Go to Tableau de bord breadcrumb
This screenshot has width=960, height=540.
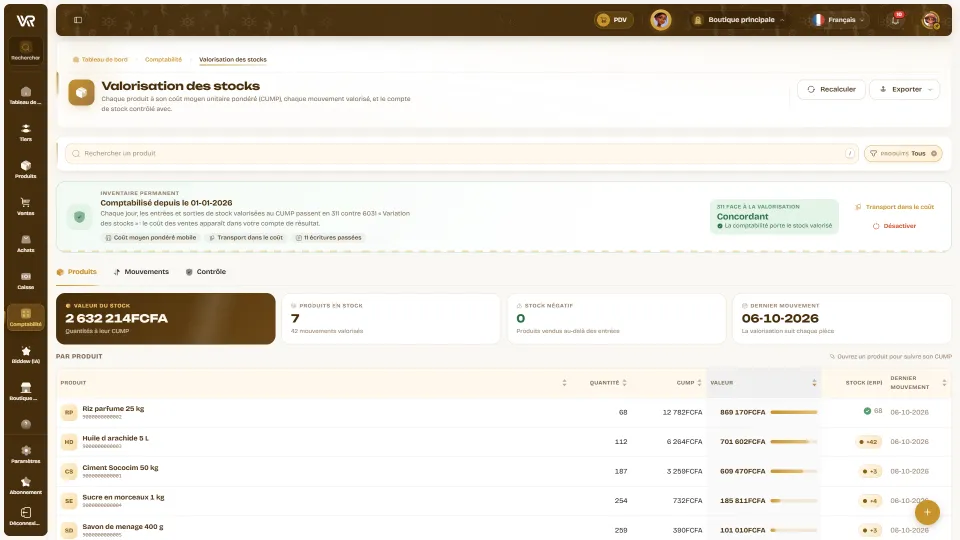coord(100,59)
